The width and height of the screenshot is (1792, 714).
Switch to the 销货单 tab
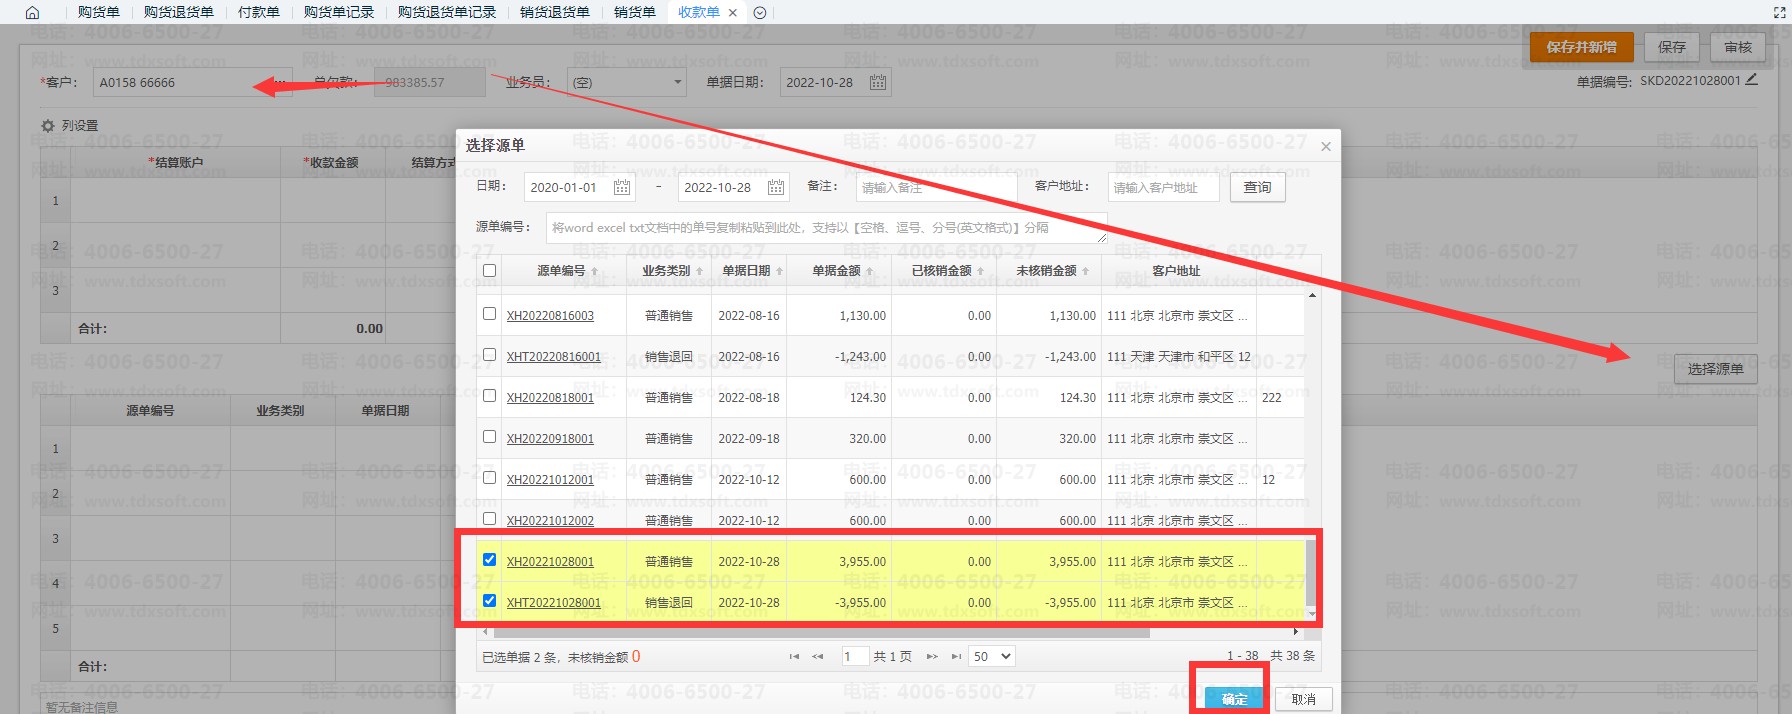click(x=635, y=13)
